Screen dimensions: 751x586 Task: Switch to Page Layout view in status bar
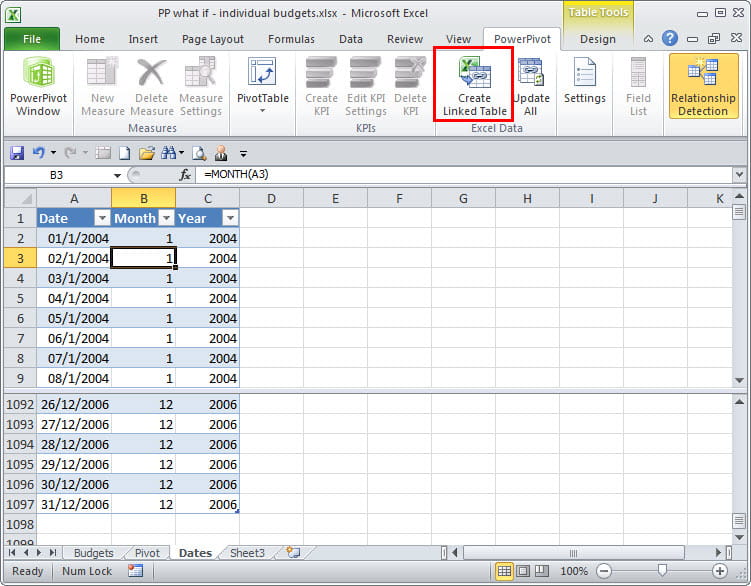[523, 571]
